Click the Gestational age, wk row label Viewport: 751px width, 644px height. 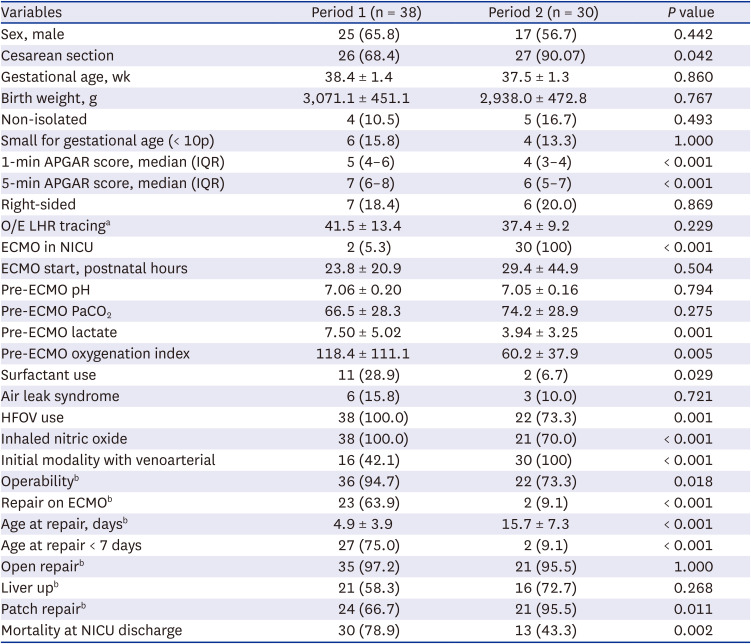[66, 77]
